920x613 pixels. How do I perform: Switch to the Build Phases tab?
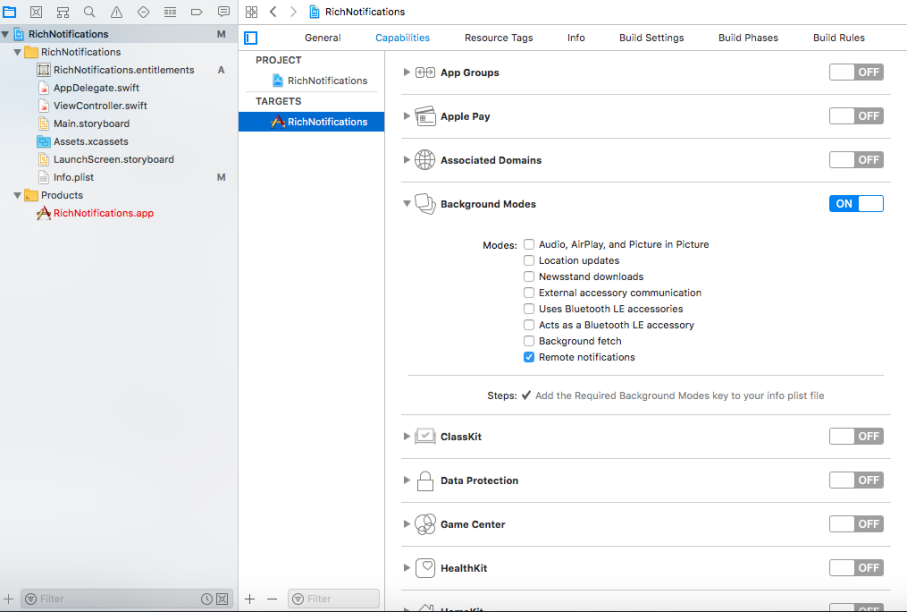tap(748, 38)
